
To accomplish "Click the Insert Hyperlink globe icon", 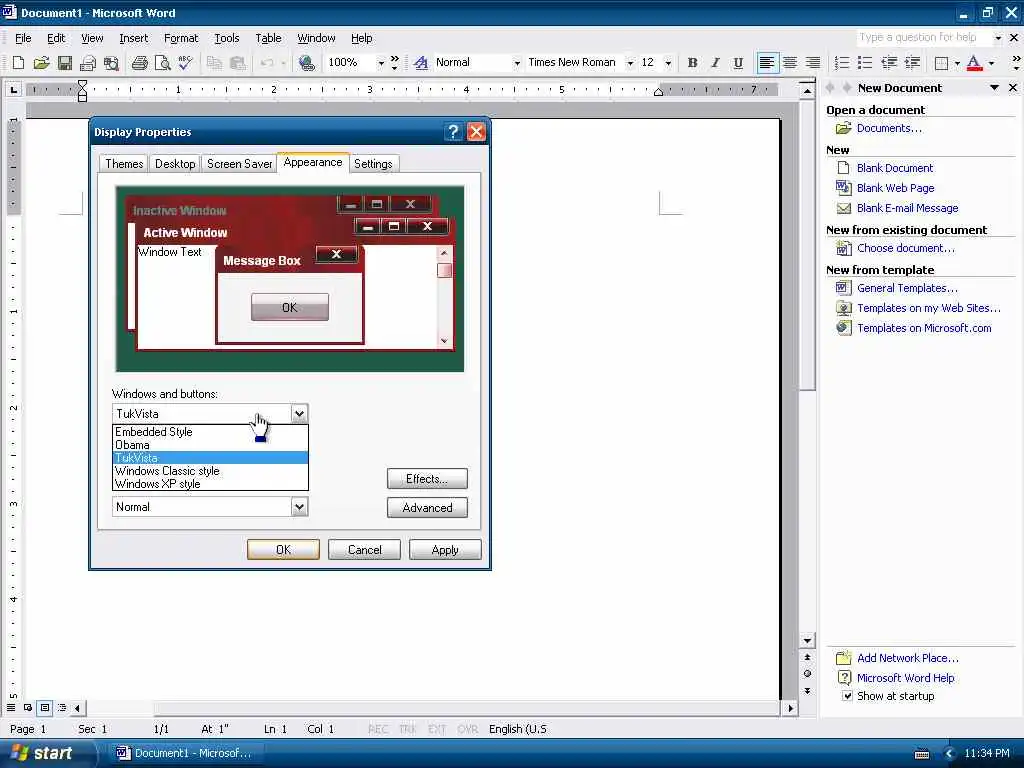I will point(306,63).
